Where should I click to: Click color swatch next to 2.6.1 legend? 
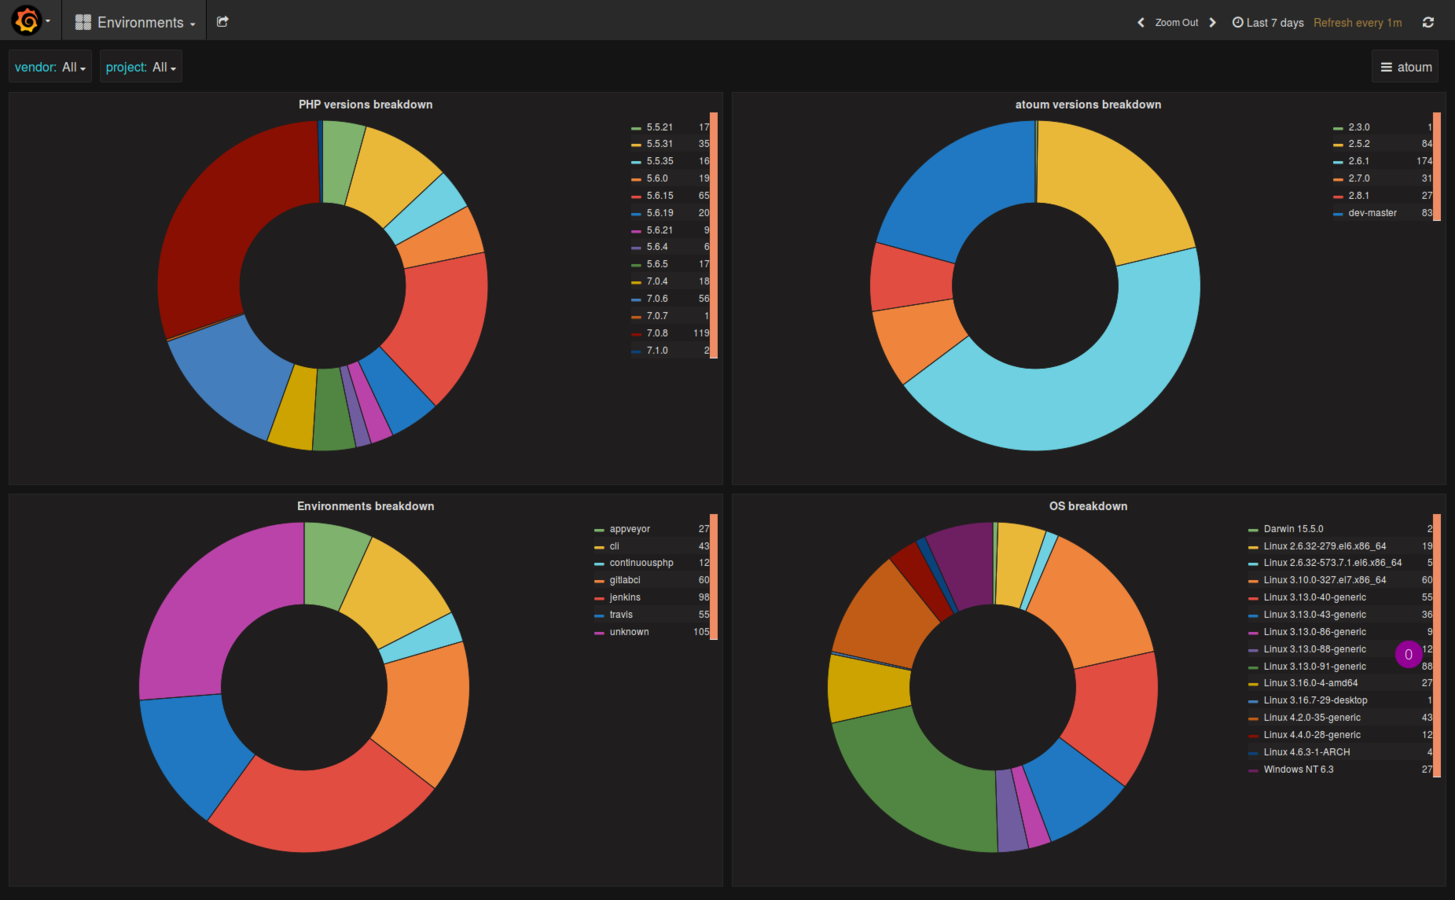pos(1338,162)
